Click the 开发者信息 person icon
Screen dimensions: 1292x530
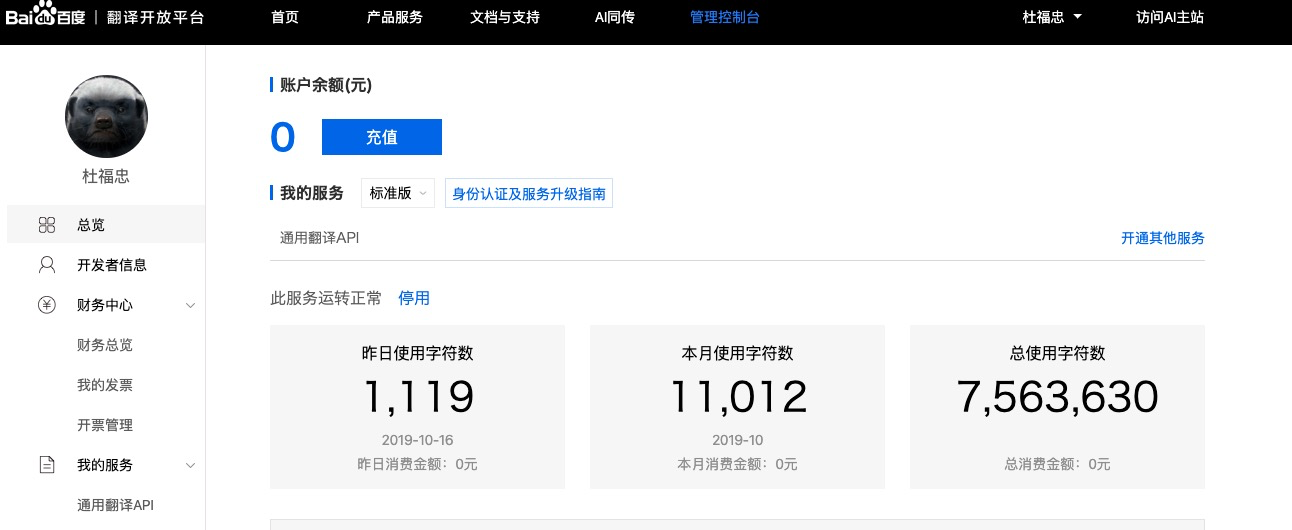(47, 265)
